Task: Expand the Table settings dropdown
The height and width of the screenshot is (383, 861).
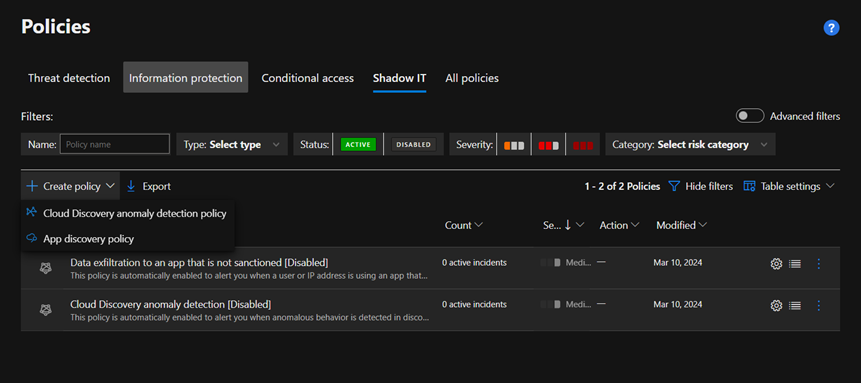Action: 789,186
